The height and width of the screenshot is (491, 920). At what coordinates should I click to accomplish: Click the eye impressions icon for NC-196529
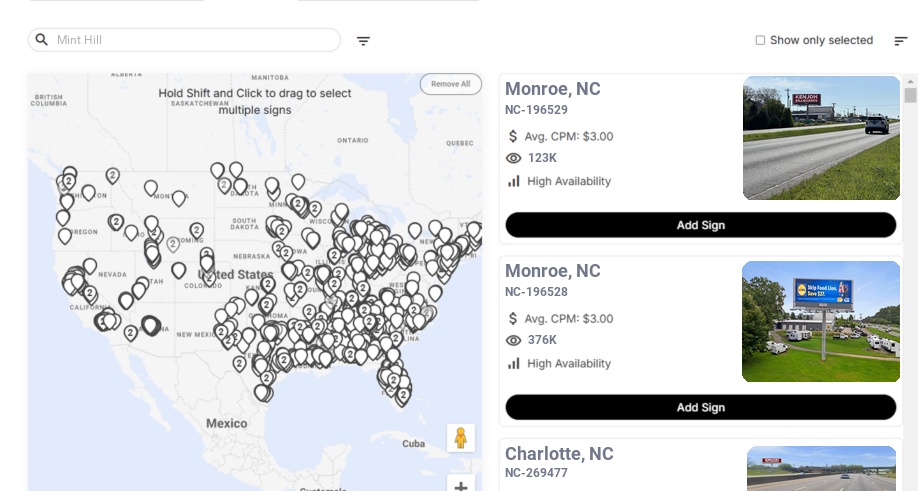tap(514, 158)
